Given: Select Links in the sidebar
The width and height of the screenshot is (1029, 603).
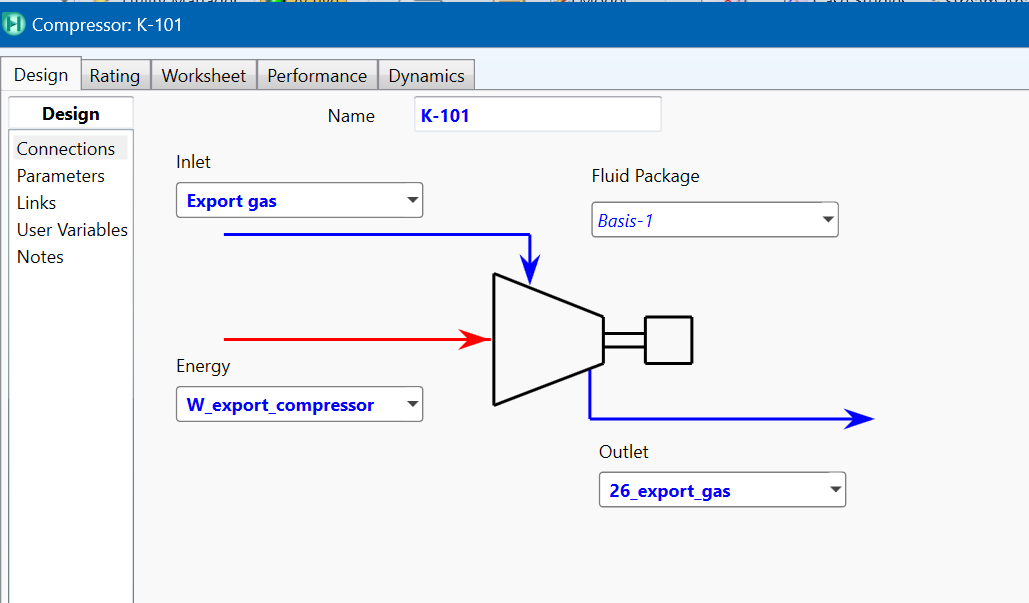Looking at the screenshot, I should pos(36,202).
